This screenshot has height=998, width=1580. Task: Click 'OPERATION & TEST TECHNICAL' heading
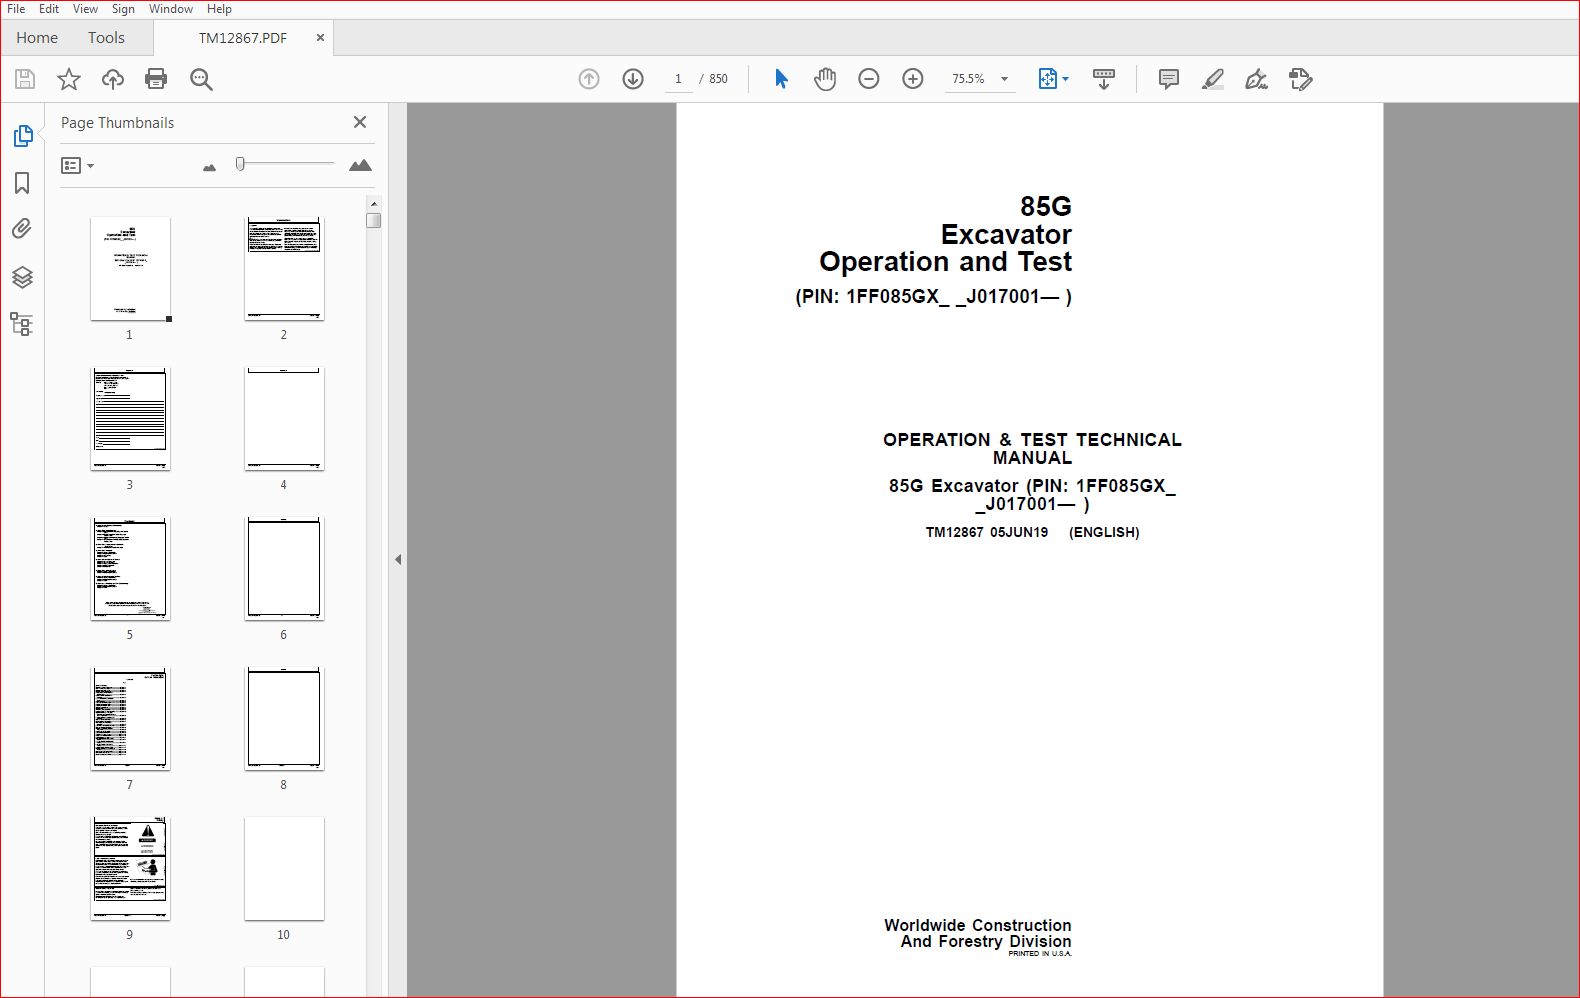1032,440
